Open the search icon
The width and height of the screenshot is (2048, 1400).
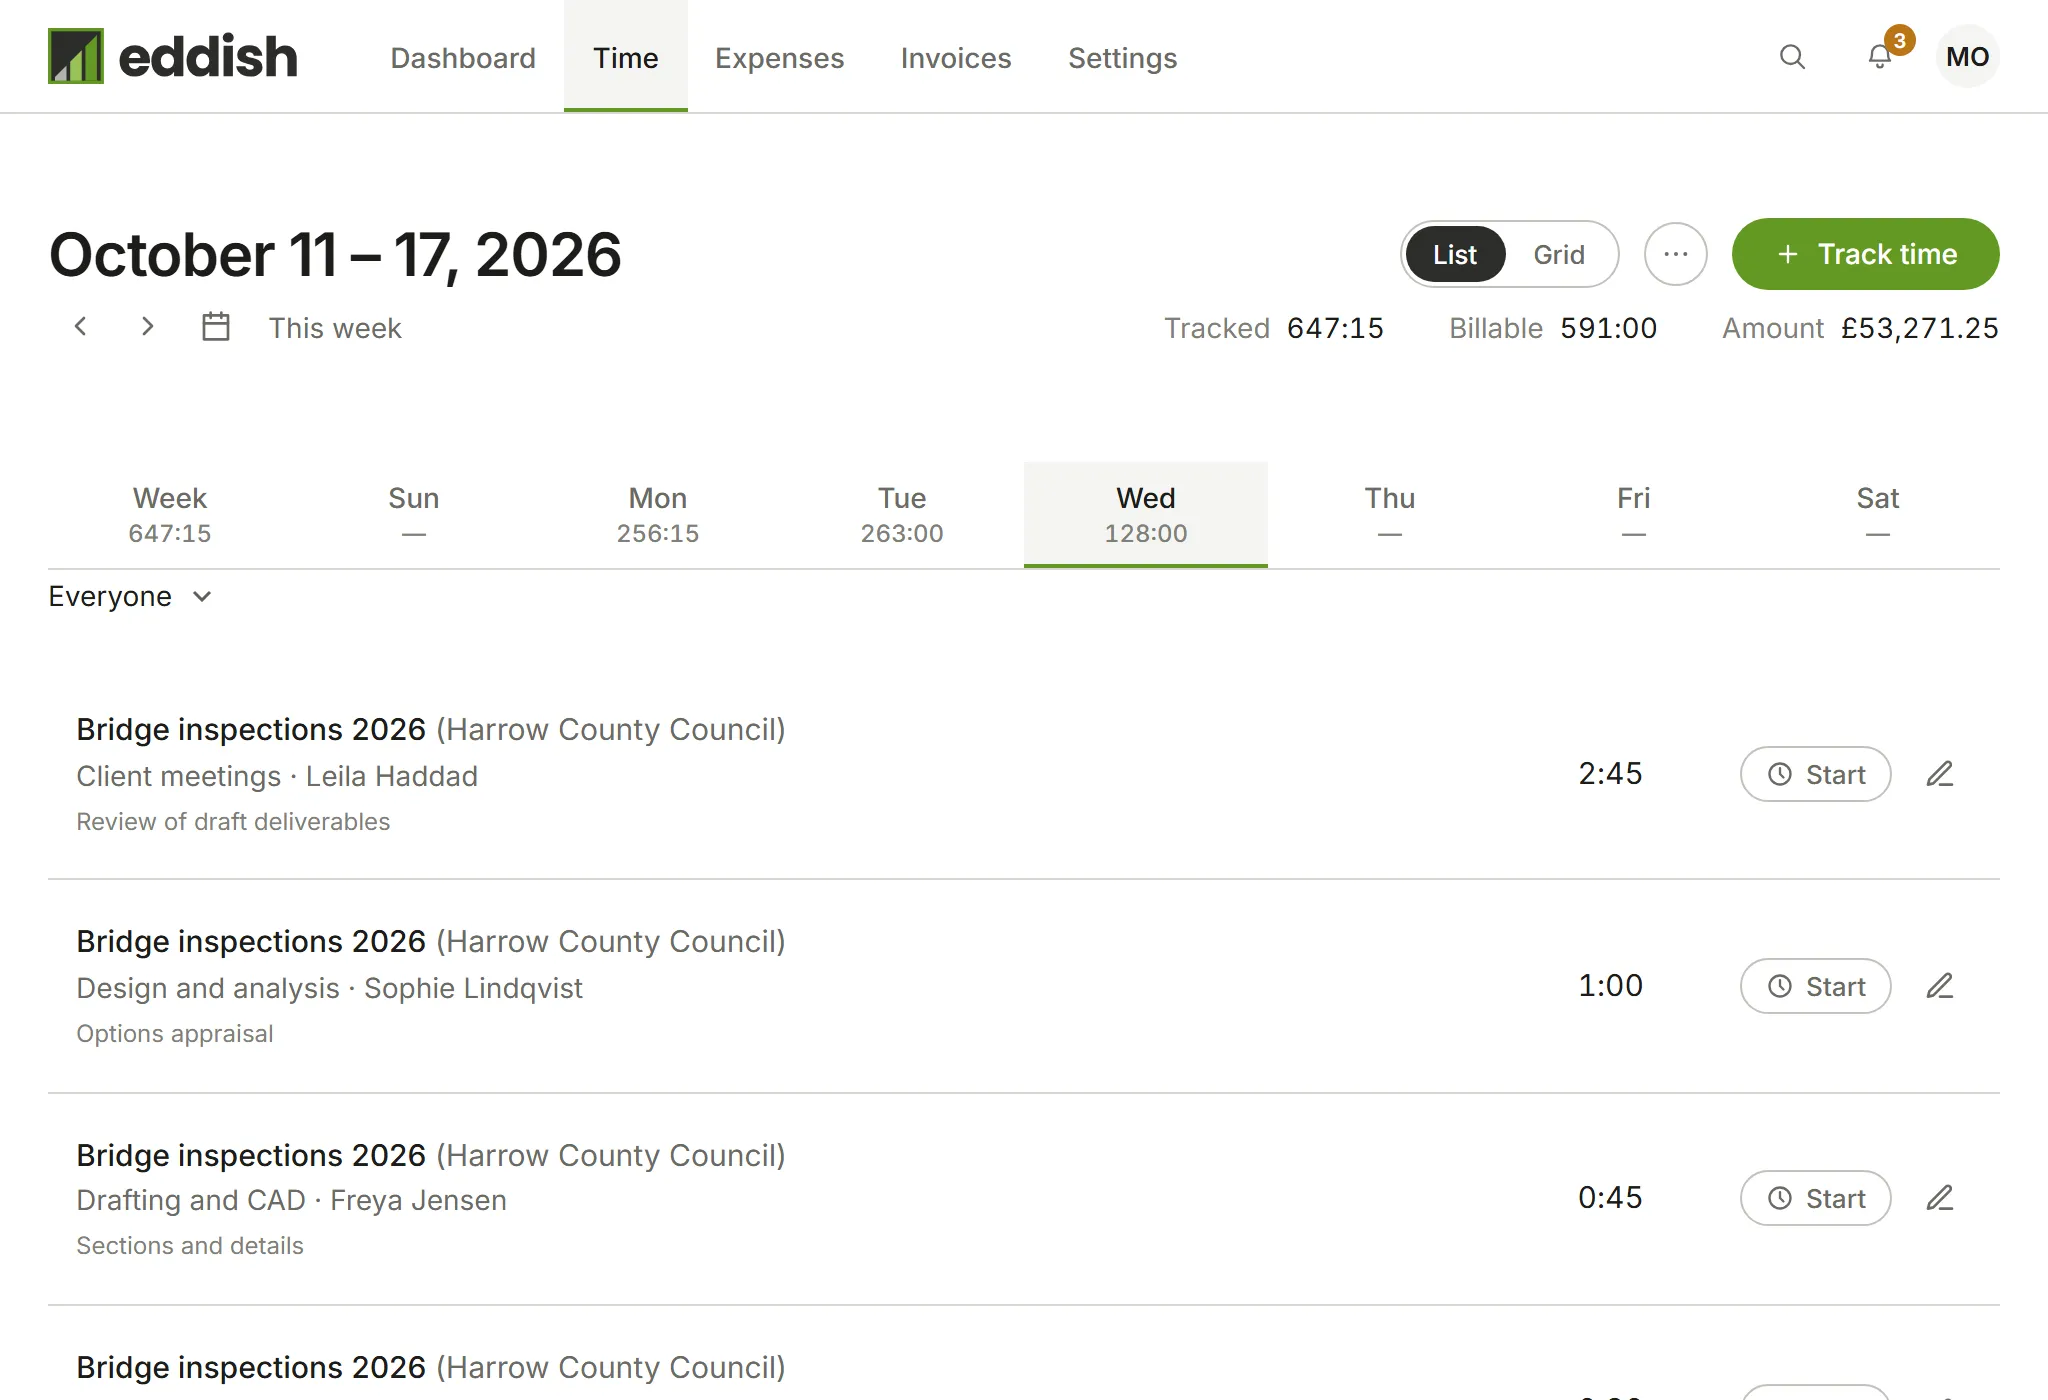[1792, 57]
